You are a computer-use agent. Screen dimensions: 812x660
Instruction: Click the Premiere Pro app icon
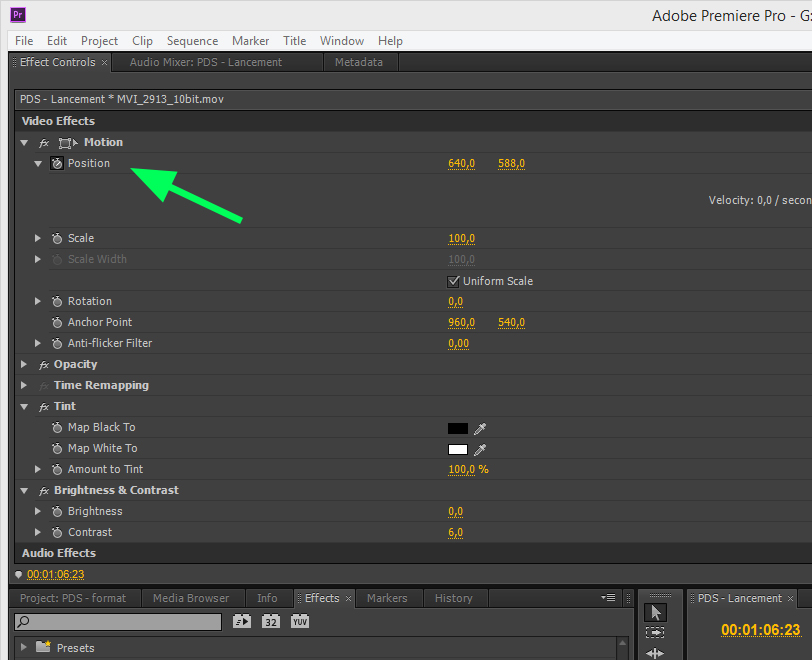click(x=18, y=15)
